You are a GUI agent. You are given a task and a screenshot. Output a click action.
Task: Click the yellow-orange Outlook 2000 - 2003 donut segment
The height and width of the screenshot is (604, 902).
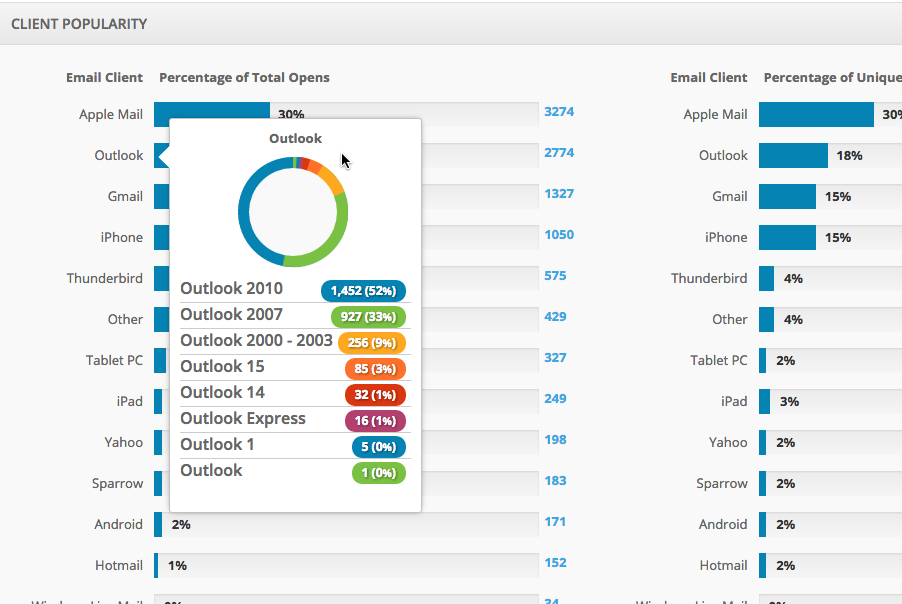click(x=332, y=180)
